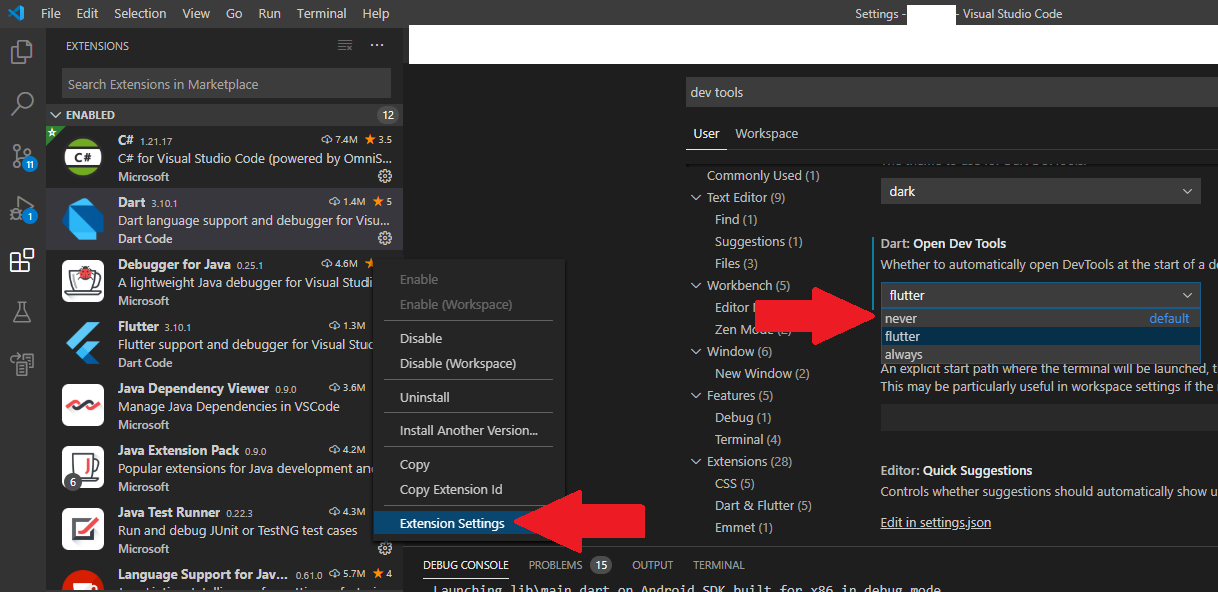Image resolution: width=1218 pixels, height=592 pixels.
Task: Open the Edit in settings.json link
Action: pos(936,522)
